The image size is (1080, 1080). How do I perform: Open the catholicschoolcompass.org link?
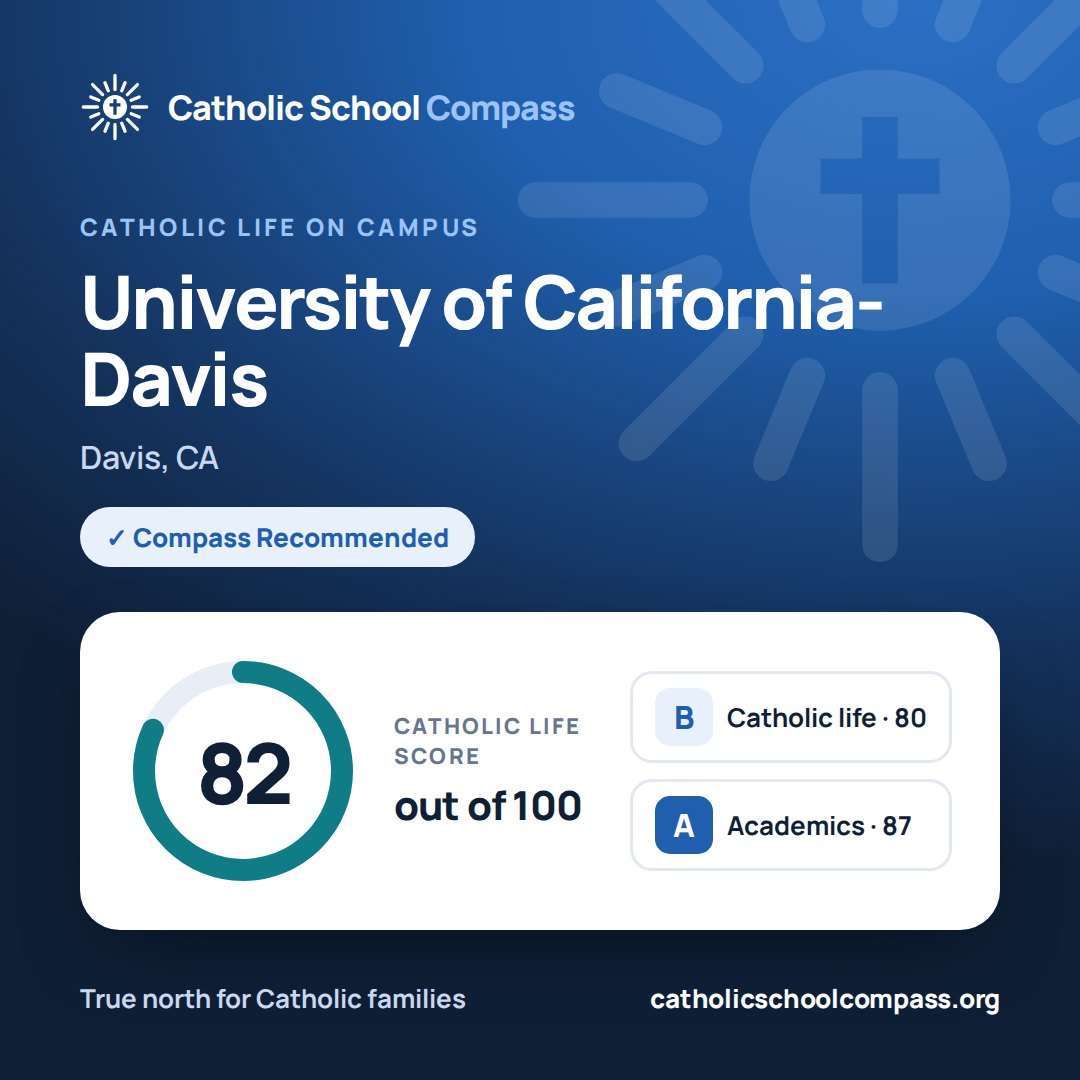tap(824, 999)
